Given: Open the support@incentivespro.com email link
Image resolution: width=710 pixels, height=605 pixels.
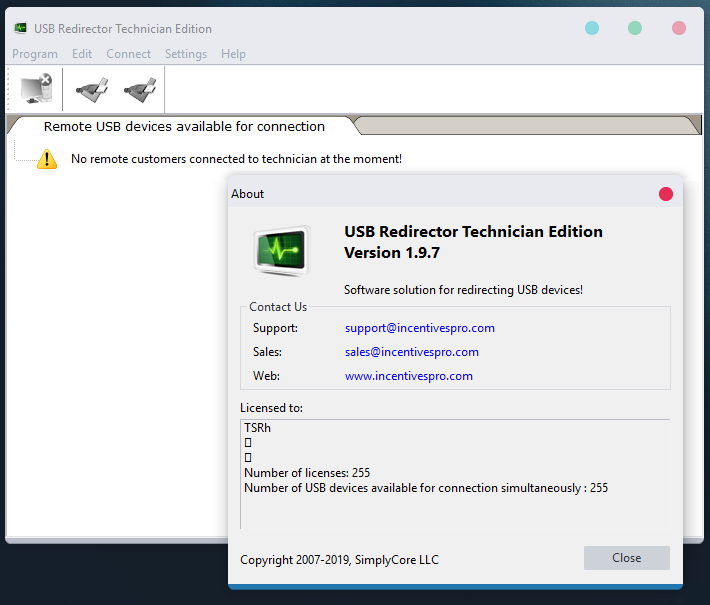Looking at the screenshot, I should 420,328.
